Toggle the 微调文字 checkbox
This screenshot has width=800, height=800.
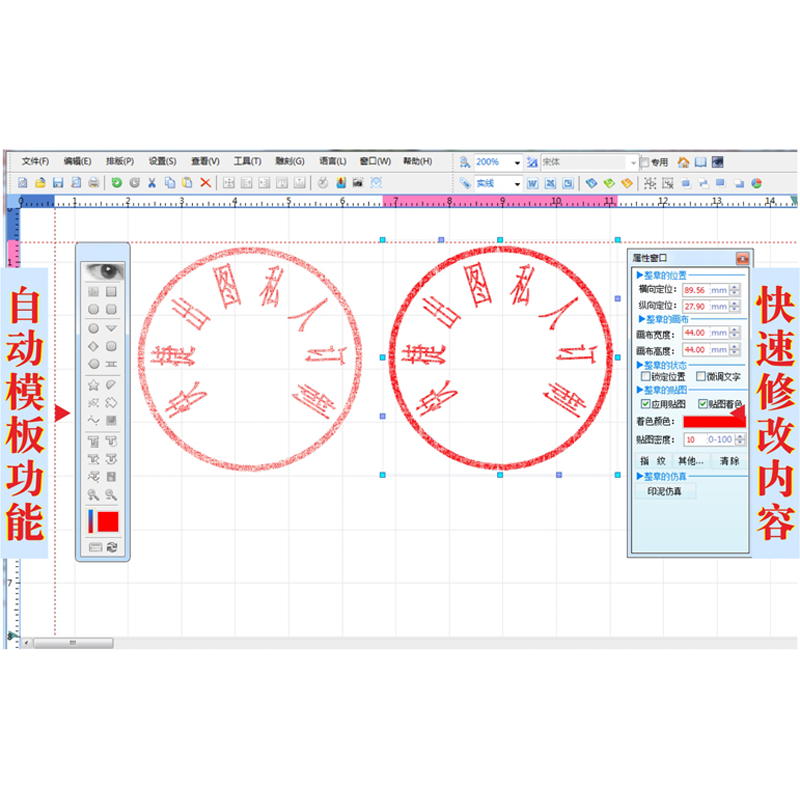(700, 377)
